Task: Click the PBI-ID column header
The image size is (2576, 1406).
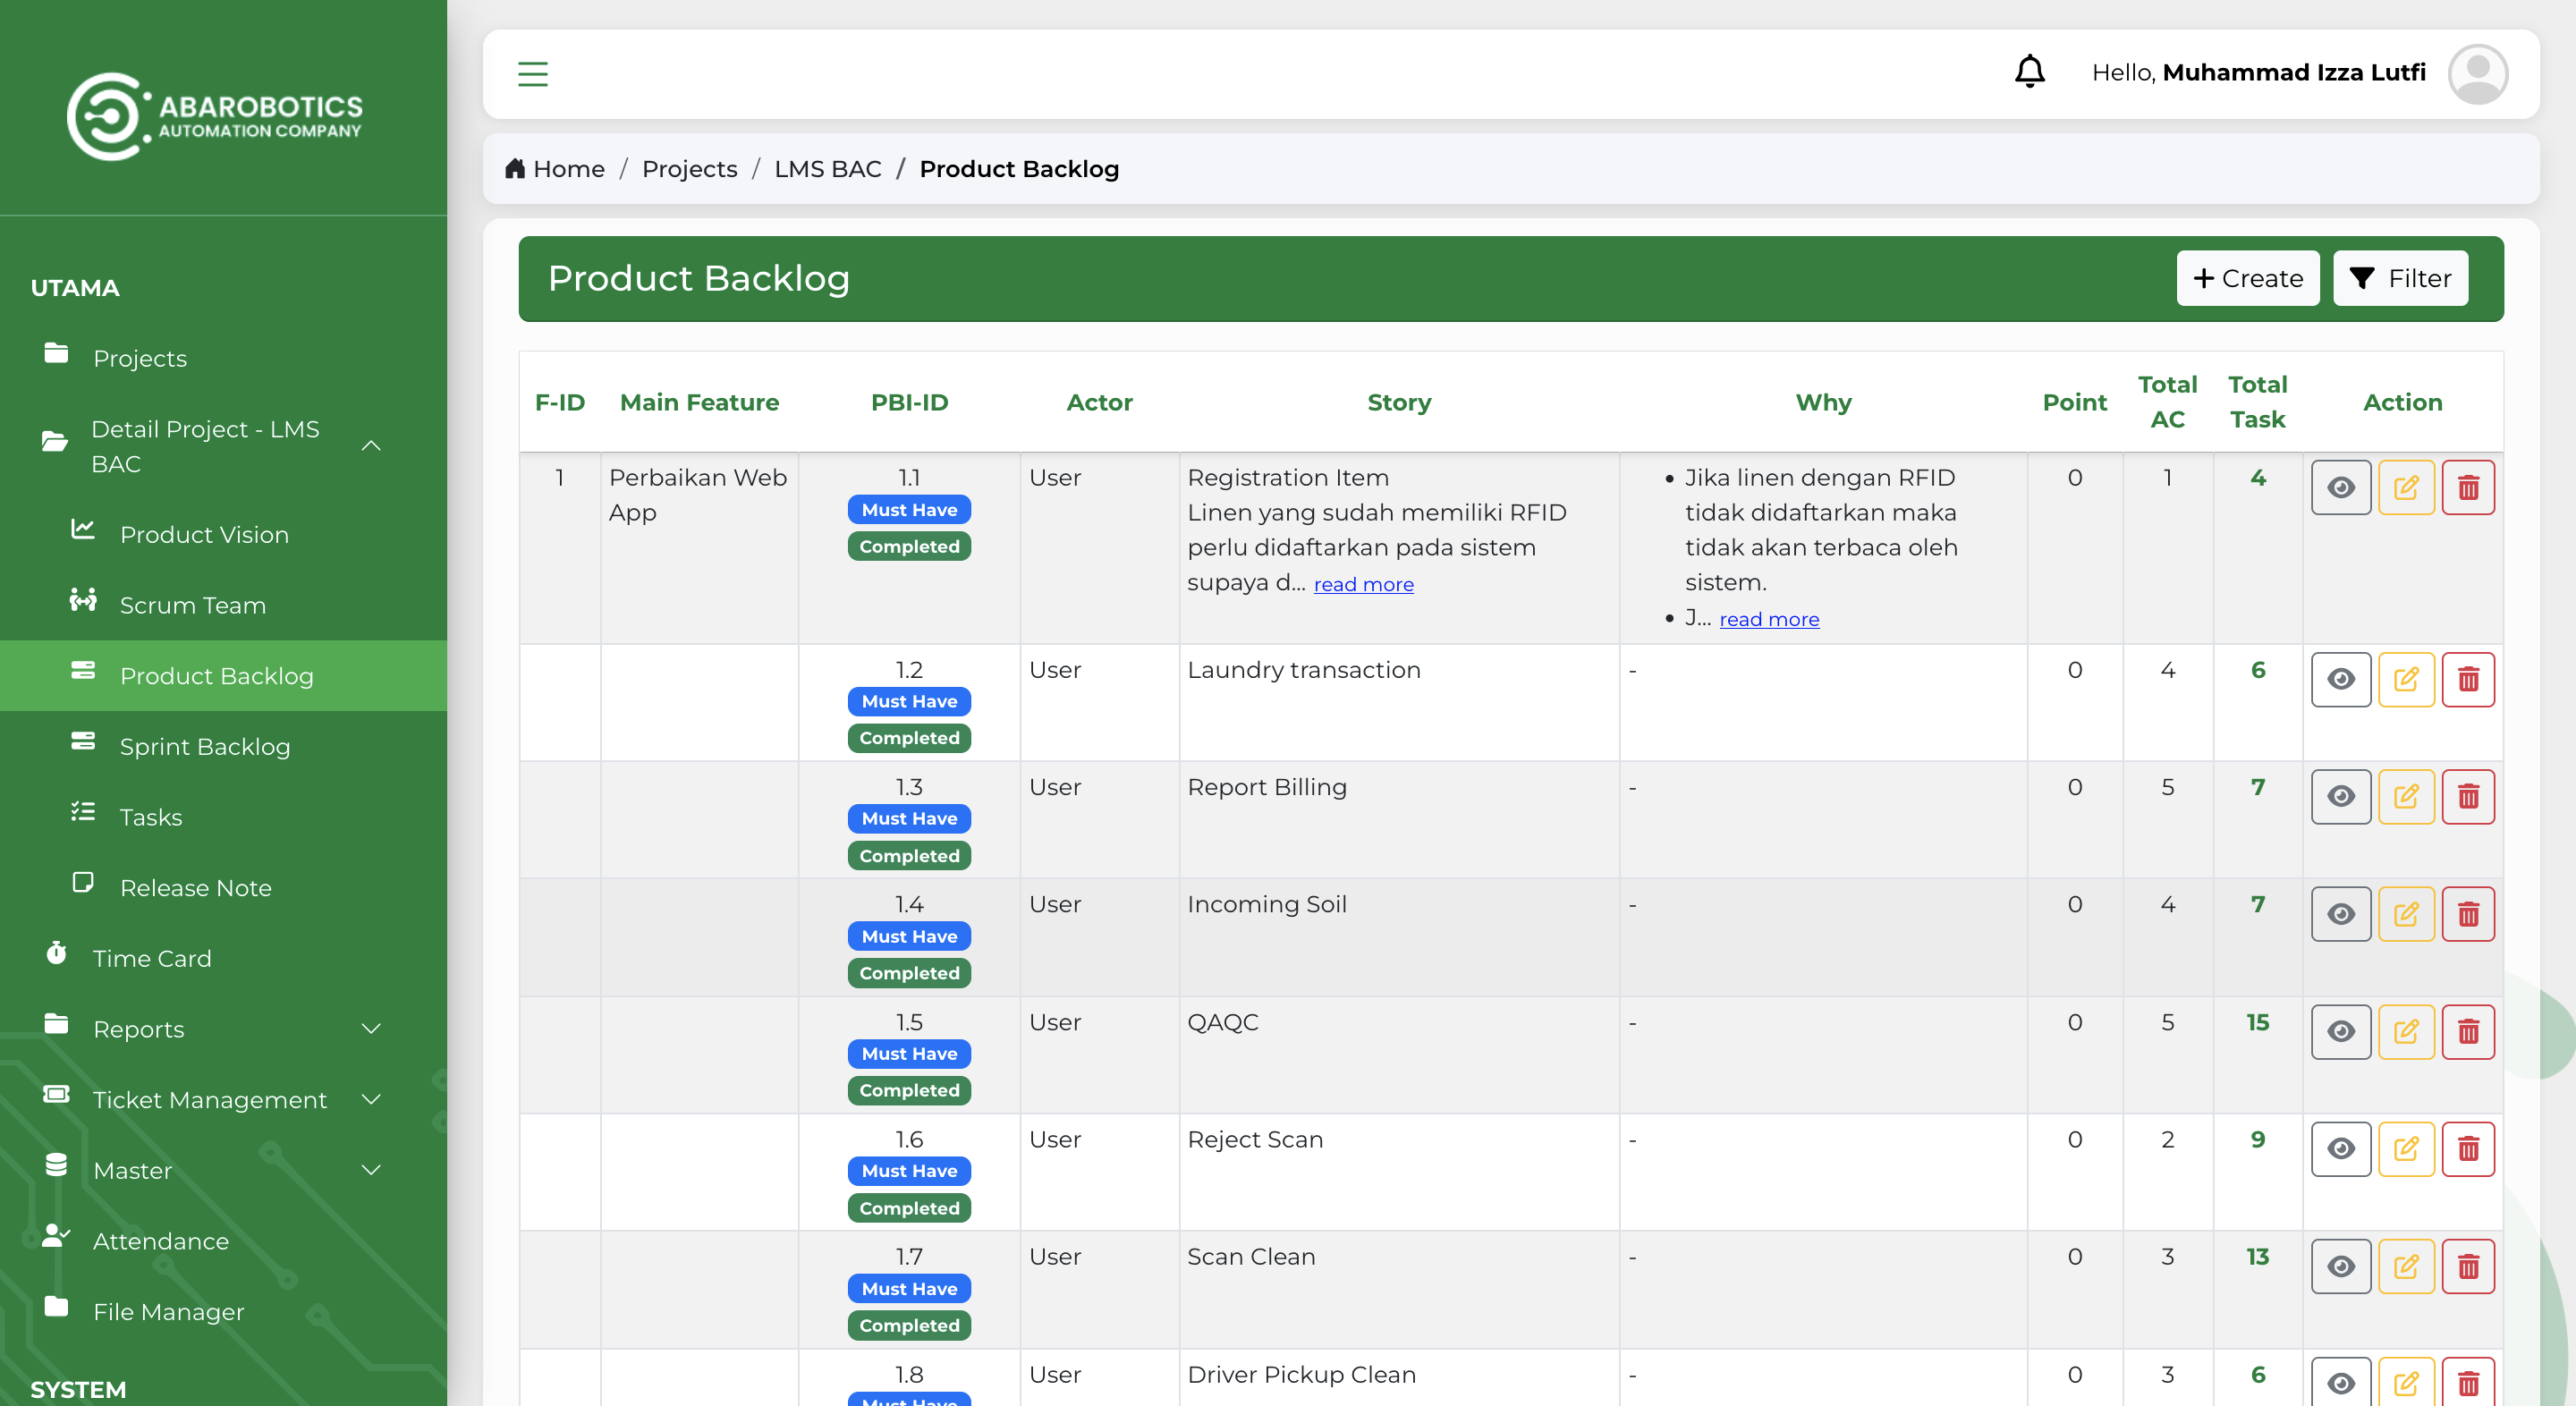Action: pyautogui.click(x=909, y=402)
